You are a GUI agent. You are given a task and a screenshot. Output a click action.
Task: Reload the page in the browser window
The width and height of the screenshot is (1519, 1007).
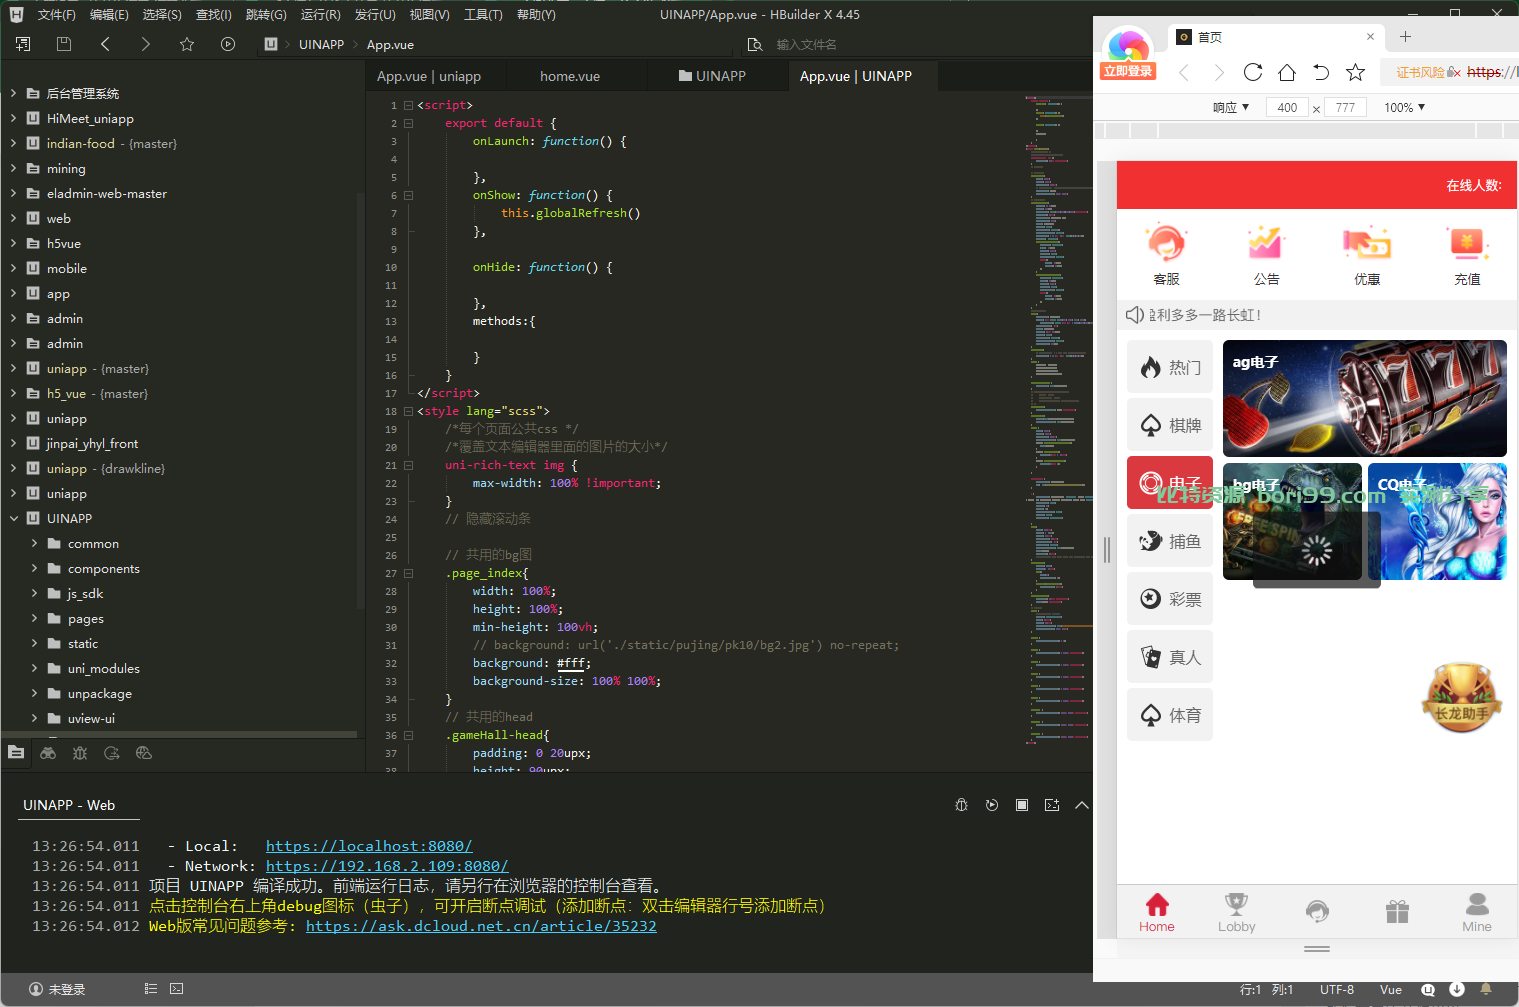click(x=1253, y=72)
